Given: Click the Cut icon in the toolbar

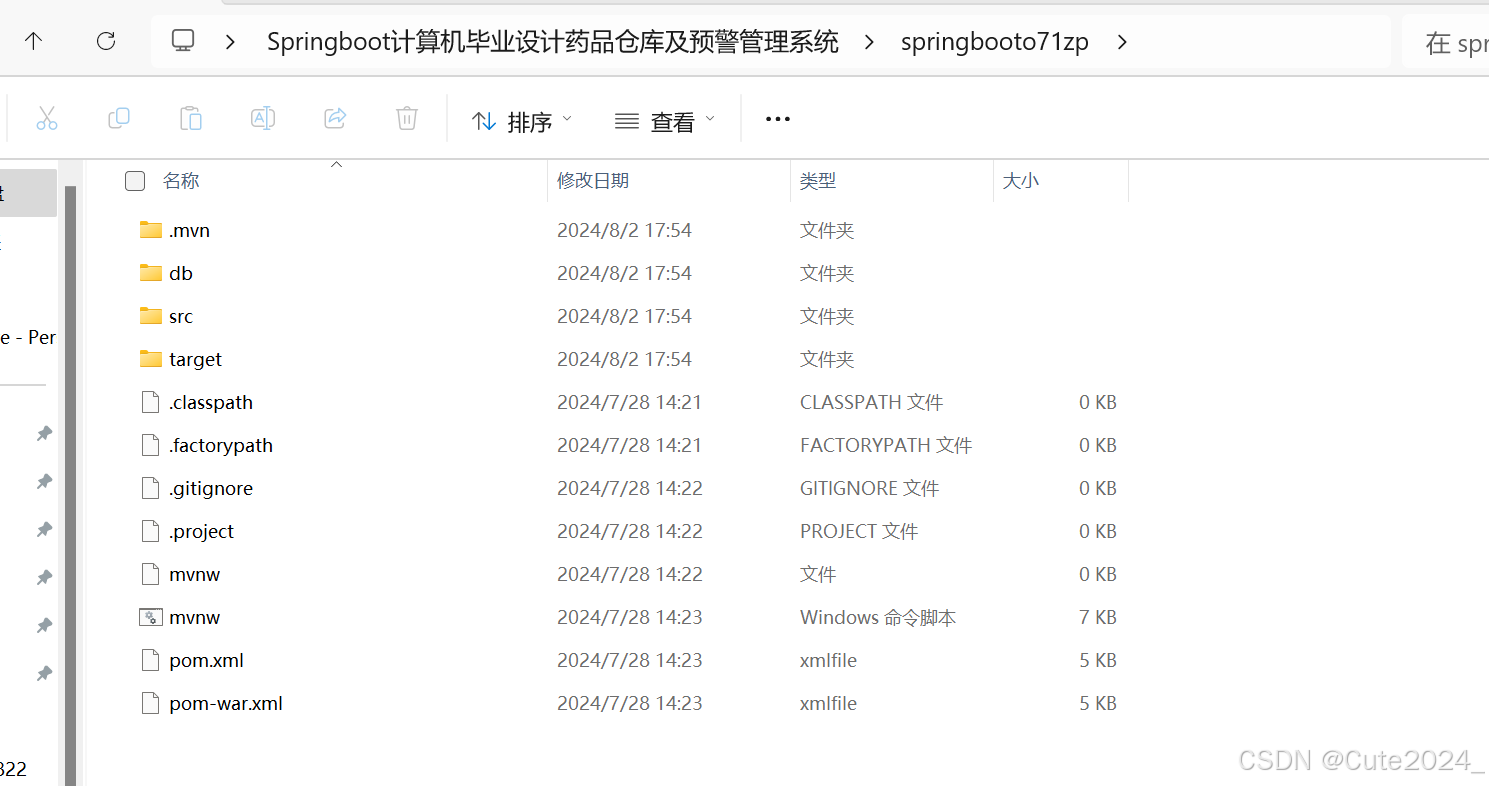Looking at the screenshot, I should (x=47, y=118).
